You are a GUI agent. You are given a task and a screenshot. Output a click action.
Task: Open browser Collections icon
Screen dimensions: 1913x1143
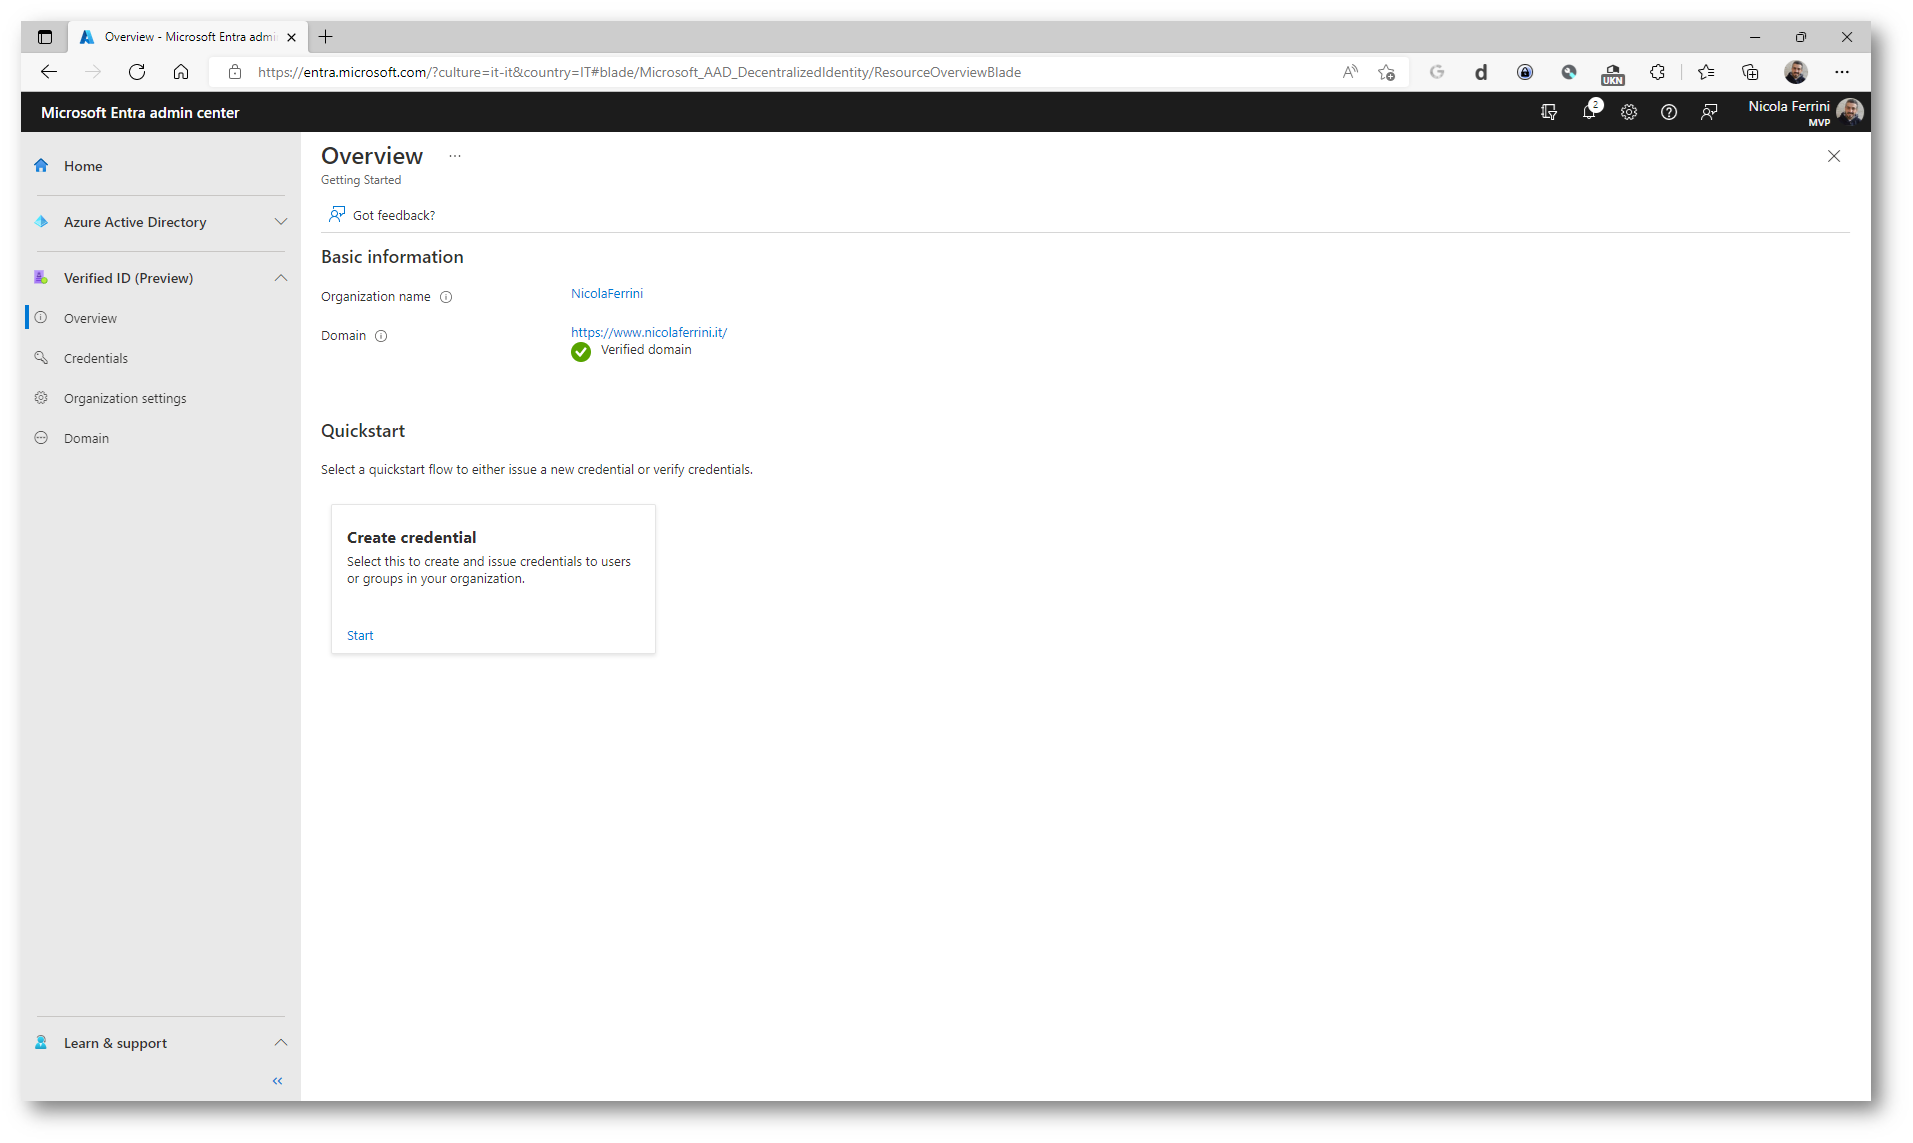1750,72
